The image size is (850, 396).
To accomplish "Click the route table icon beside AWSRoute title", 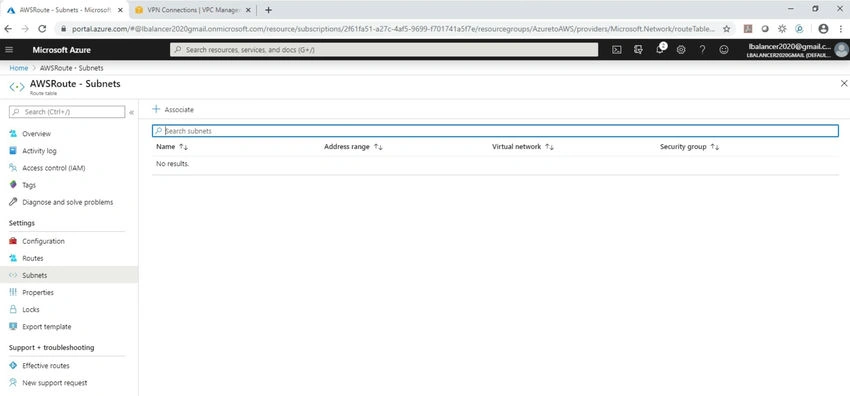I will (x=17, y=87).
